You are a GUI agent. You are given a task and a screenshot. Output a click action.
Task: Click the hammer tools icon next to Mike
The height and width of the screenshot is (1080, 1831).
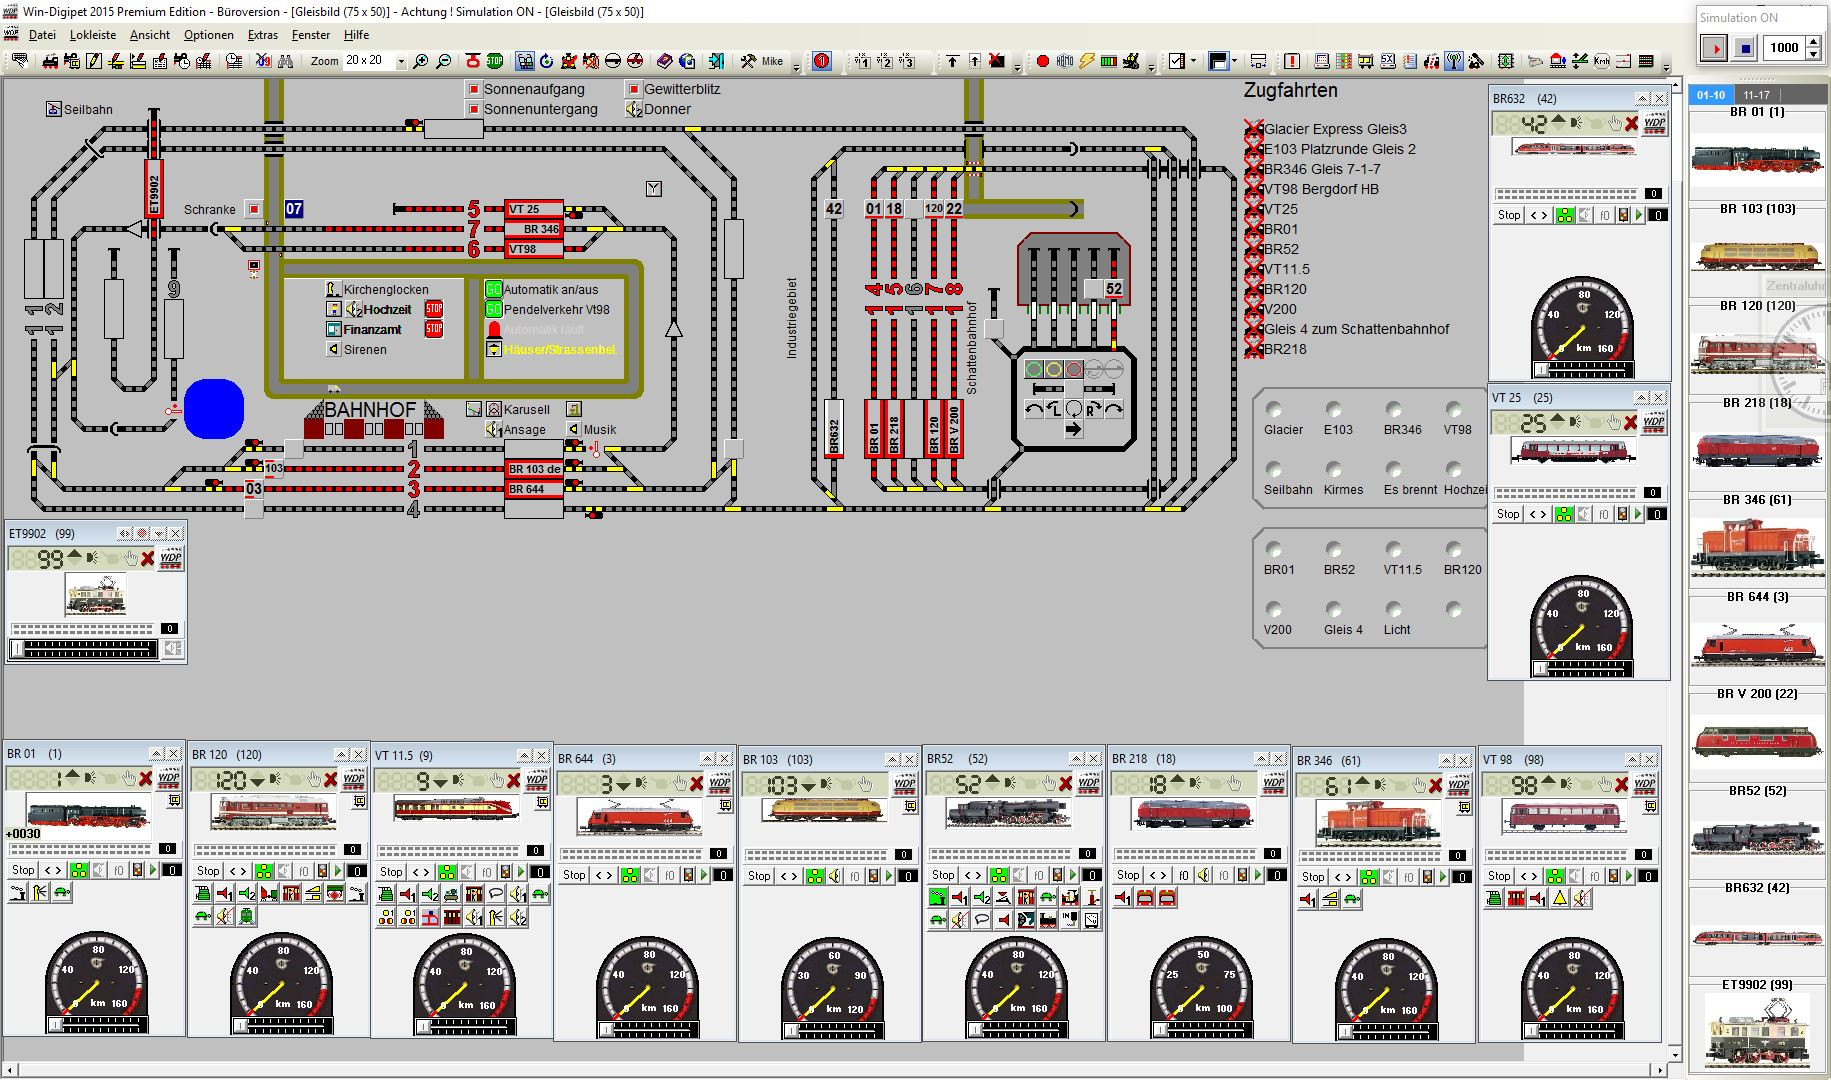coord(748,61)
